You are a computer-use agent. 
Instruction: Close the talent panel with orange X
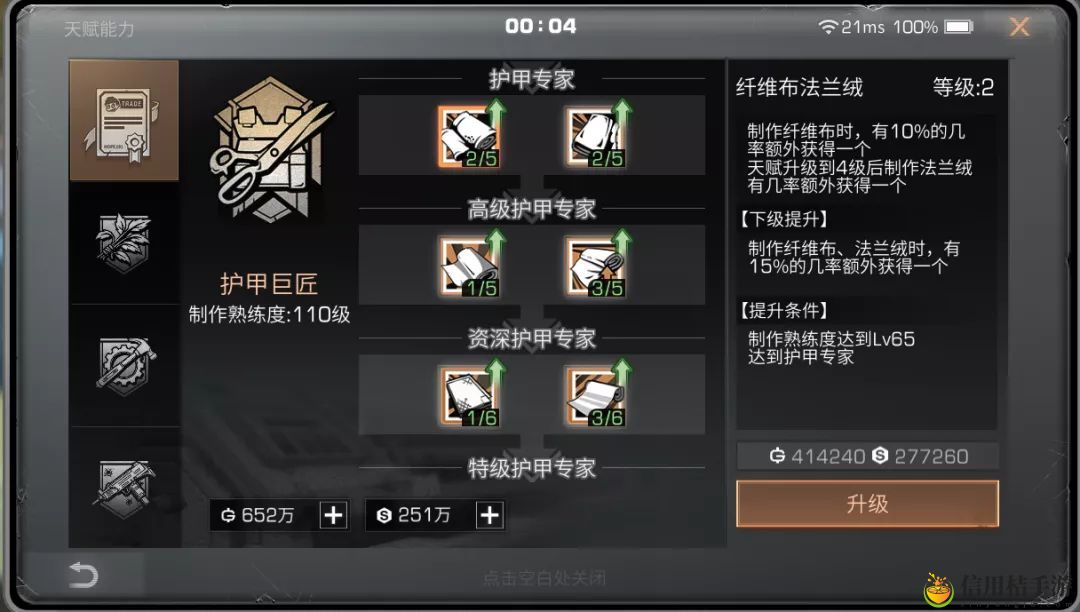coord(1019,27)
